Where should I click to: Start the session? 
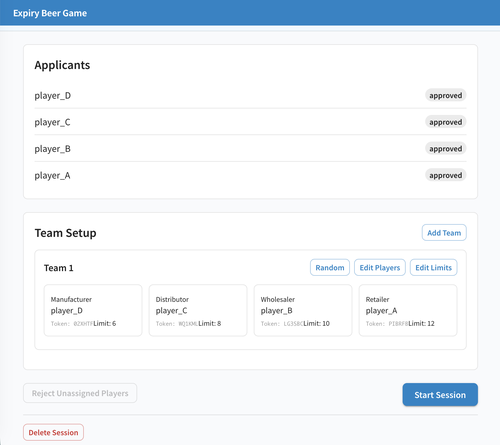coord(440,395)
